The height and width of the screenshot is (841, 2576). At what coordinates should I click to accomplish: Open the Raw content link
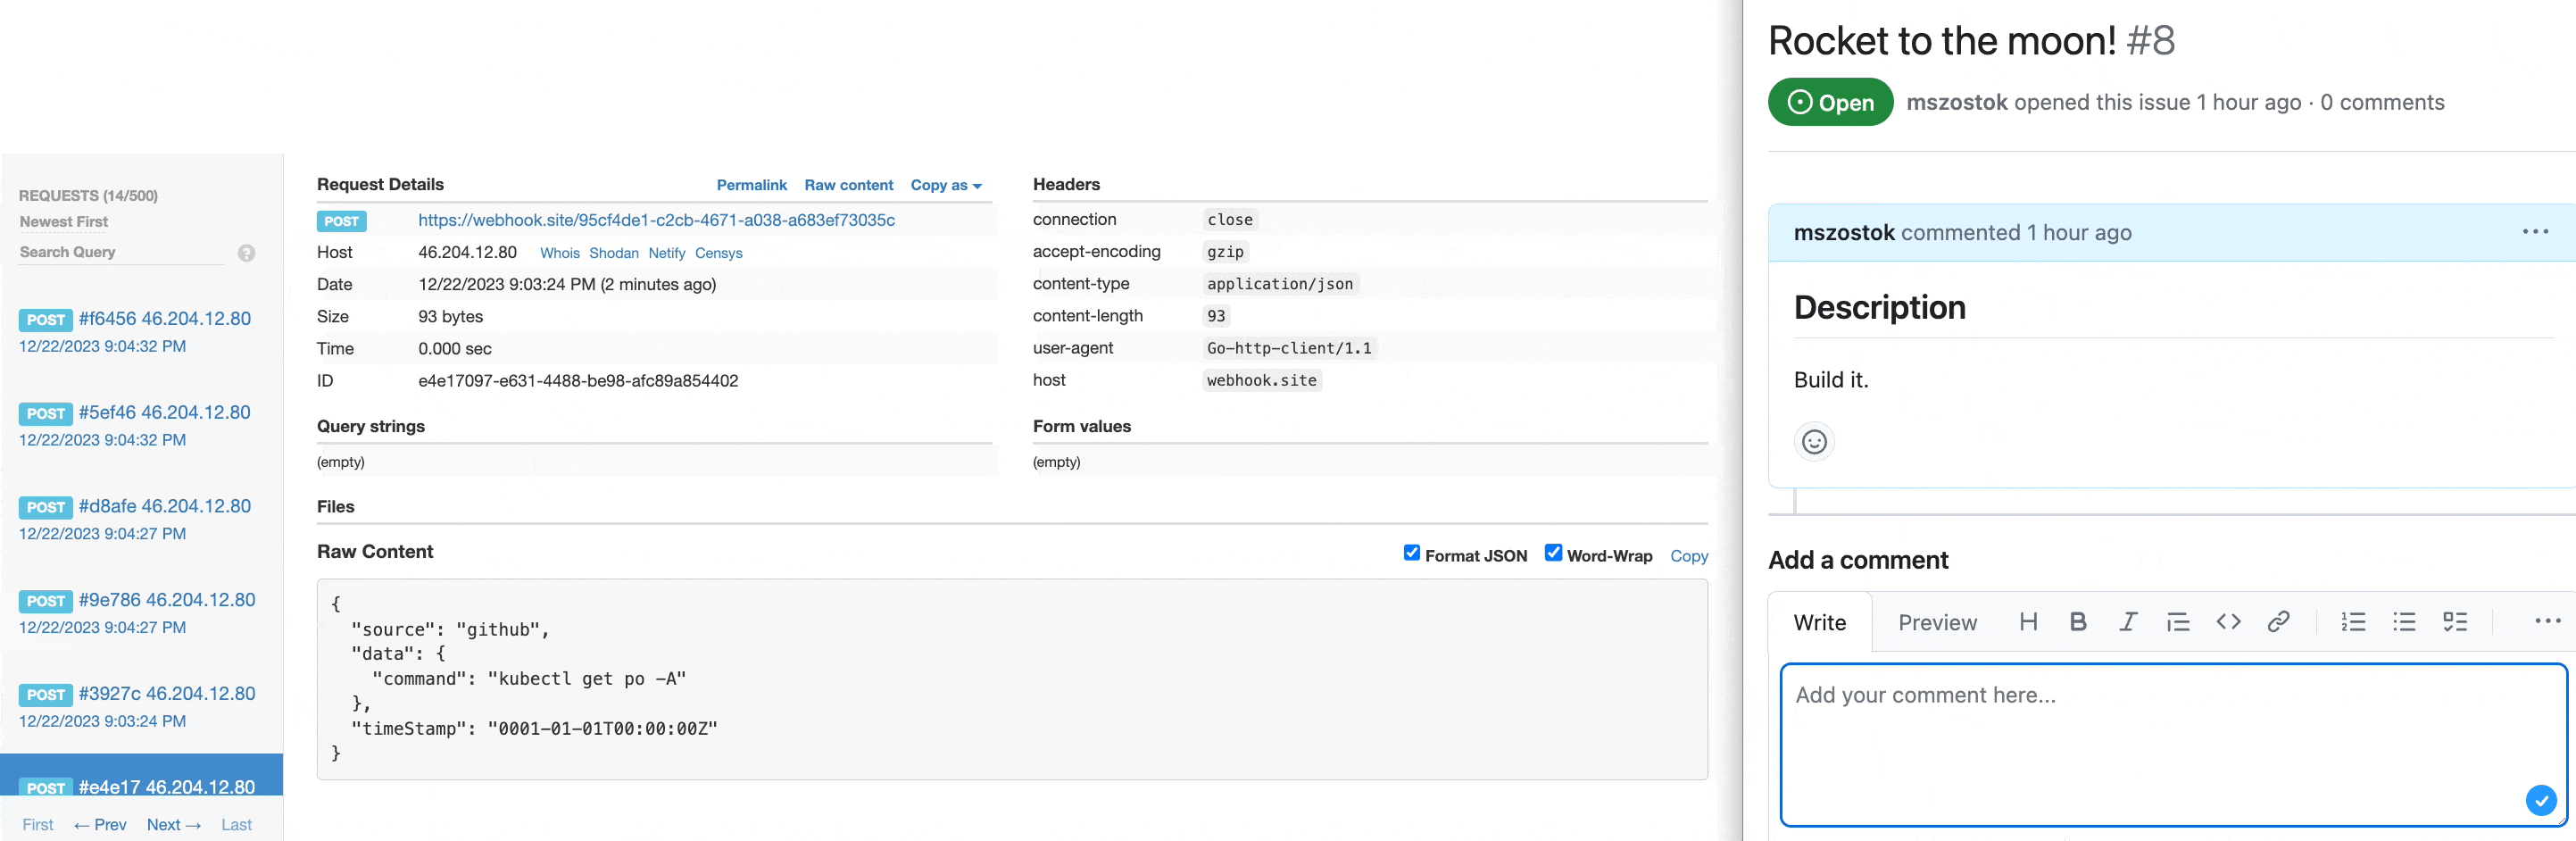[848, 185]
